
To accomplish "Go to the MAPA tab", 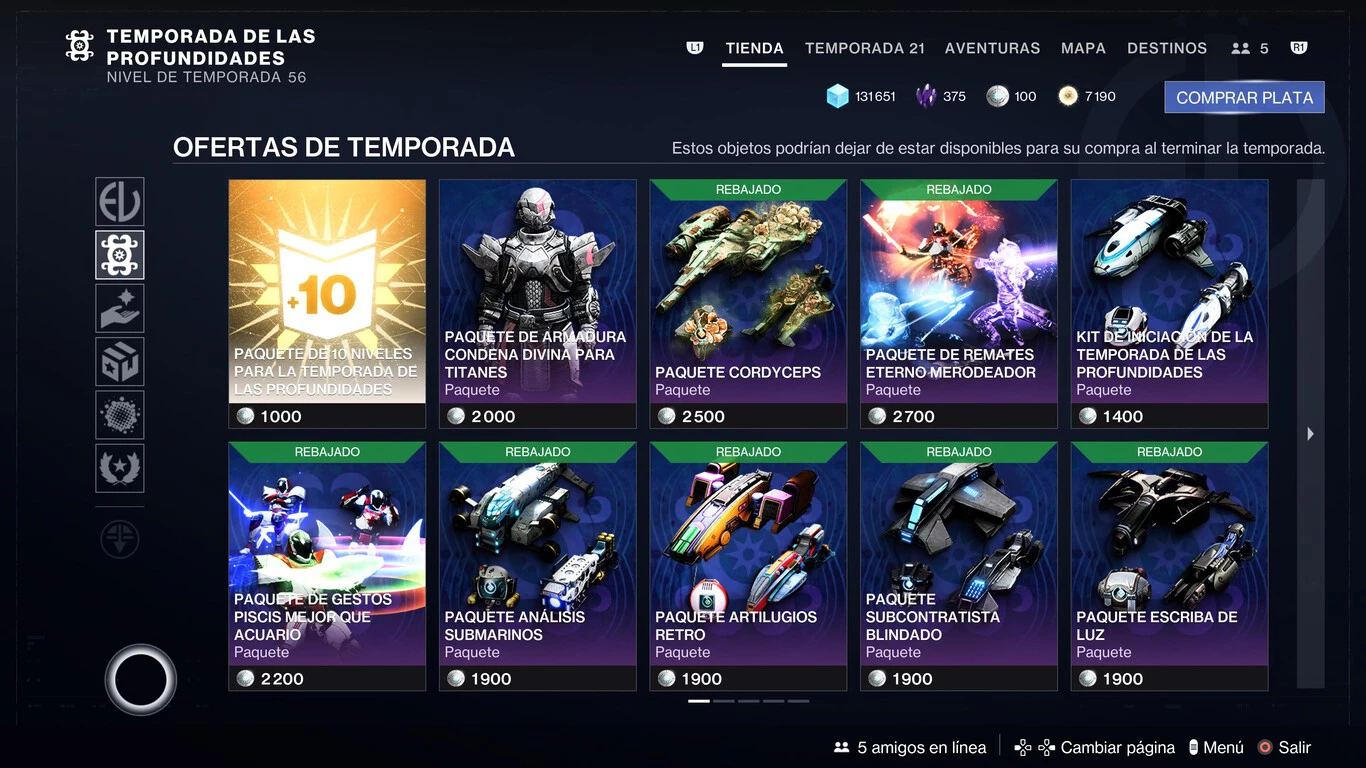I will click(x=1083, y=48).
